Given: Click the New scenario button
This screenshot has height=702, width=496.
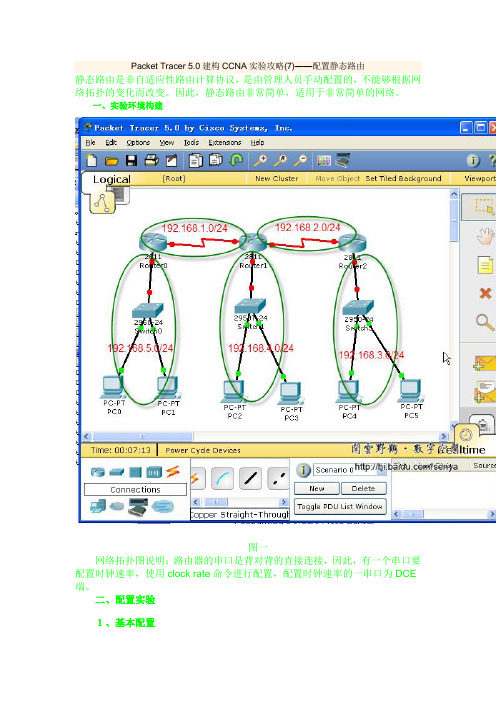Looking at the screenshot, I should [316, 488].
